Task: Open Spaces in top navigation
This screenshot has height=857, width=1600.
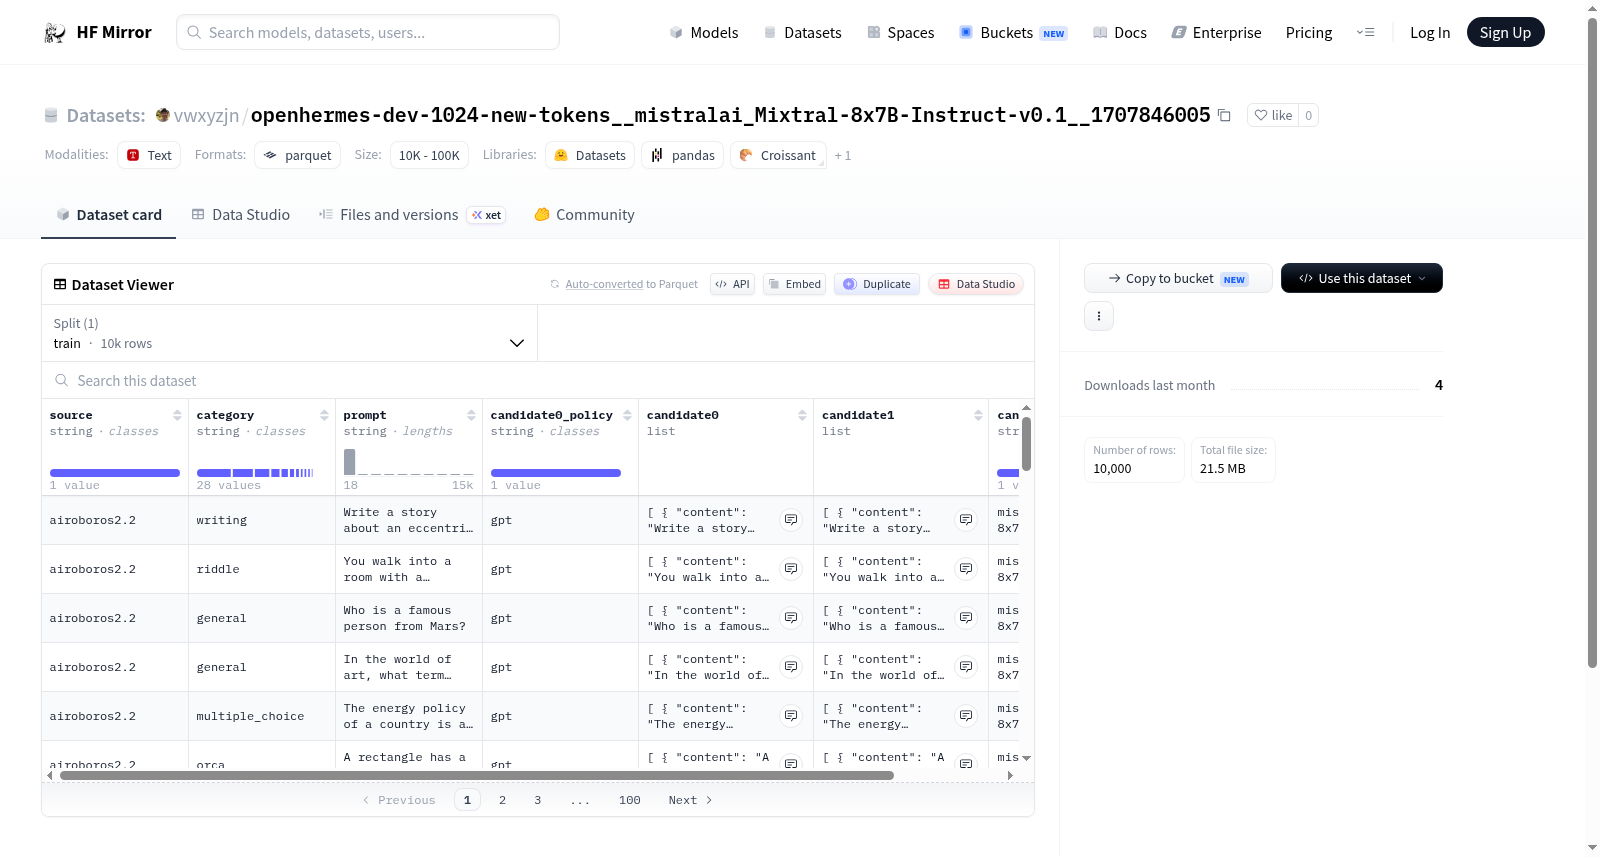Action: 900,32
